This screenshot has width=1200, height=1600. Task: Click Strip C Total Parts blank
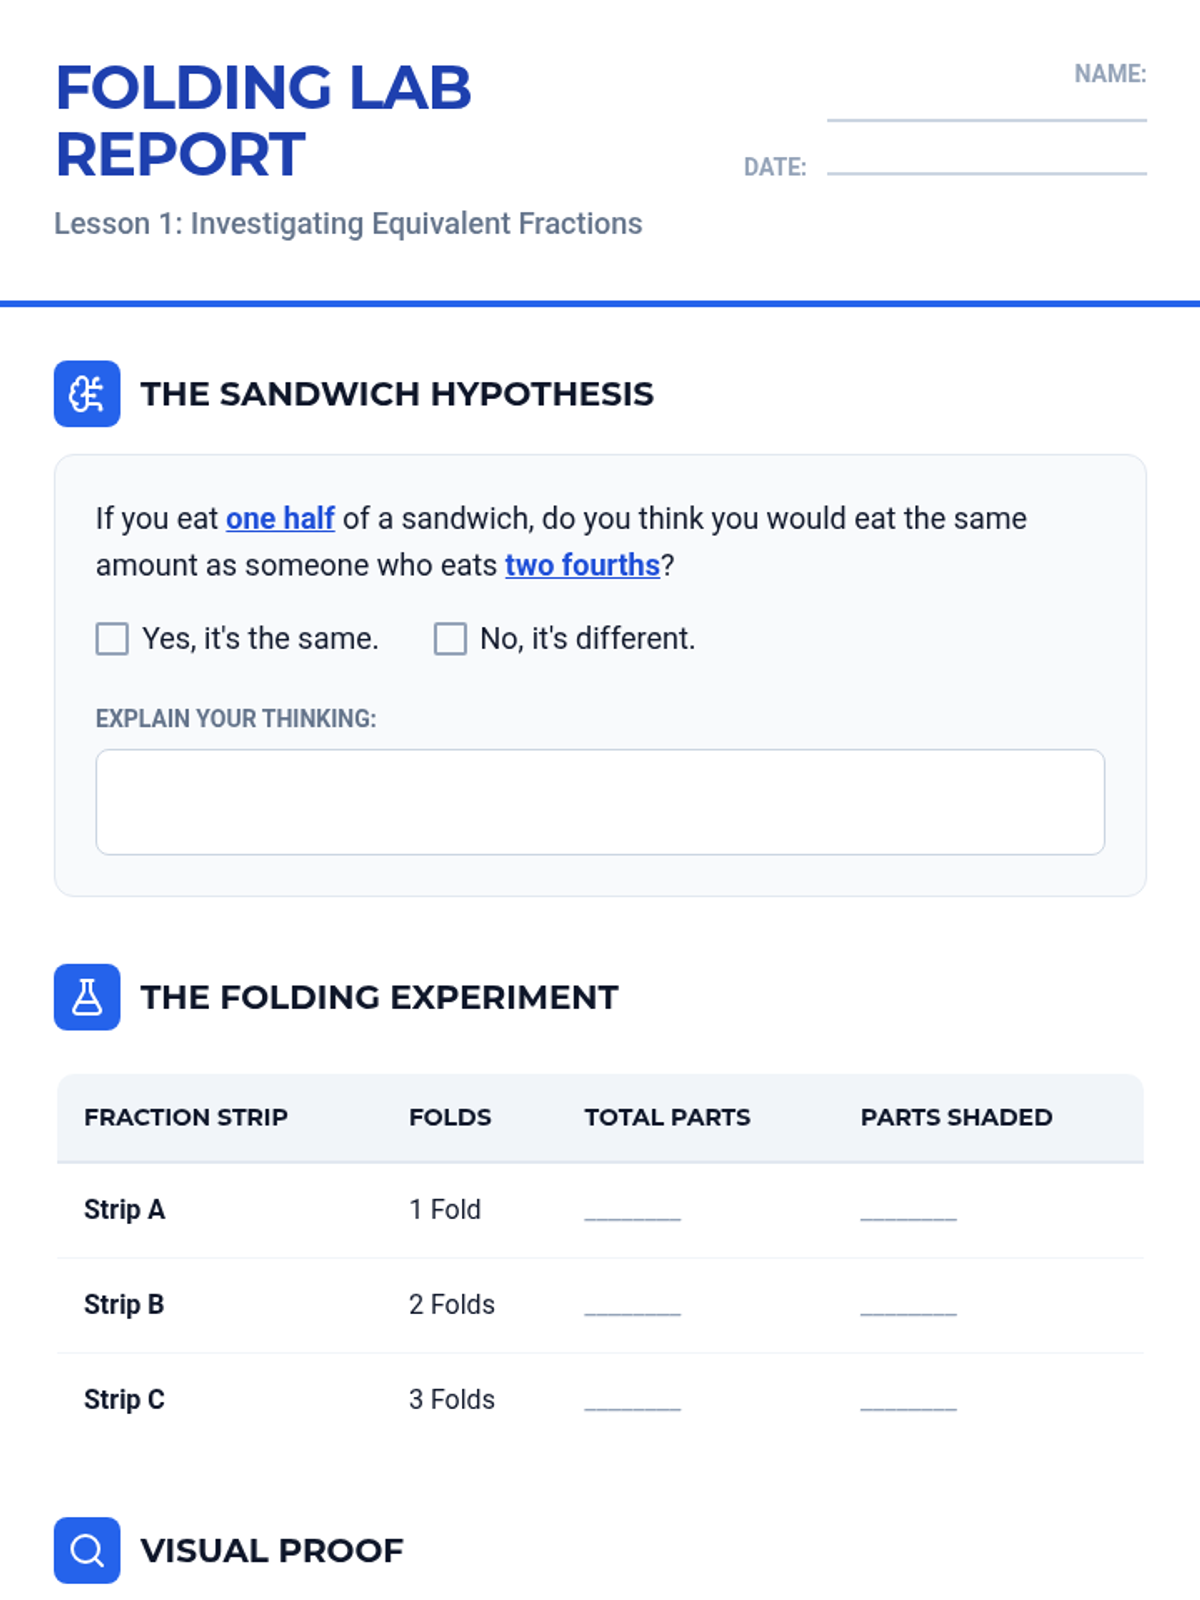632,1401
